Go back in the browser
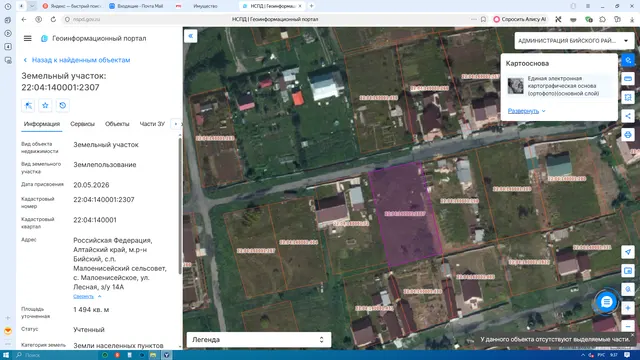The height and width of the screenshot is (360, 640). point(24,19)
